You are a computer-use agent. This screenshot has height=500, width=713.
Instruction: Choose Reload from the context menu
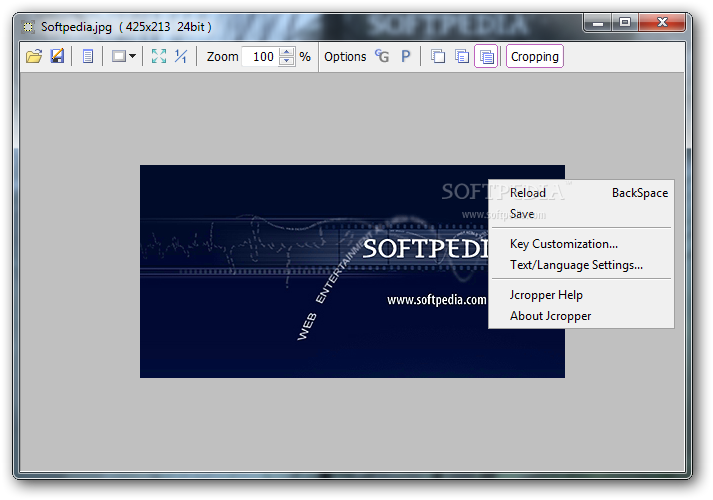[581, 193]
